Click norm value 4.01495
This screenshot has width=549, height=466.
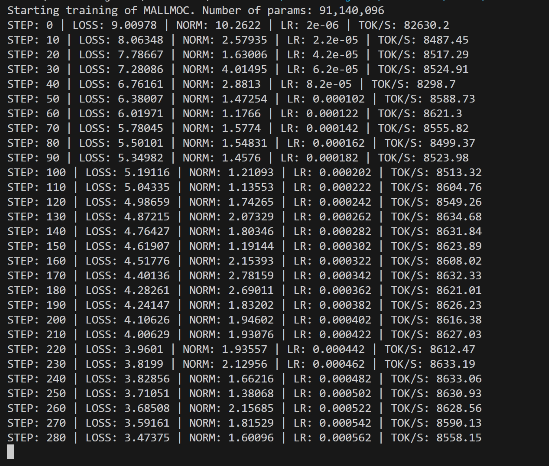pos(244,69)
